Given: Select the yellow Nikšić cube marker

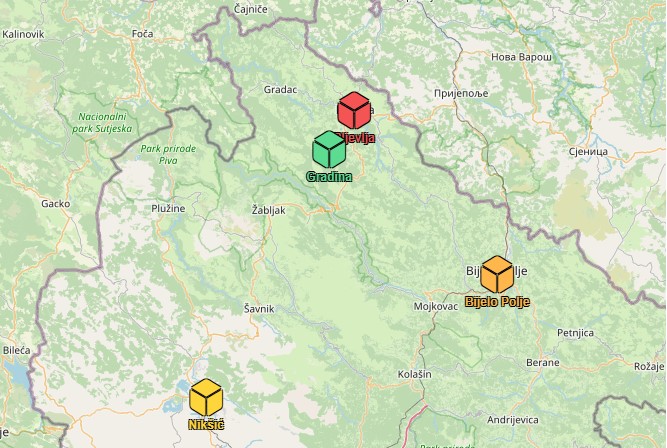Looking at the screenshot, I should point(206,397).
